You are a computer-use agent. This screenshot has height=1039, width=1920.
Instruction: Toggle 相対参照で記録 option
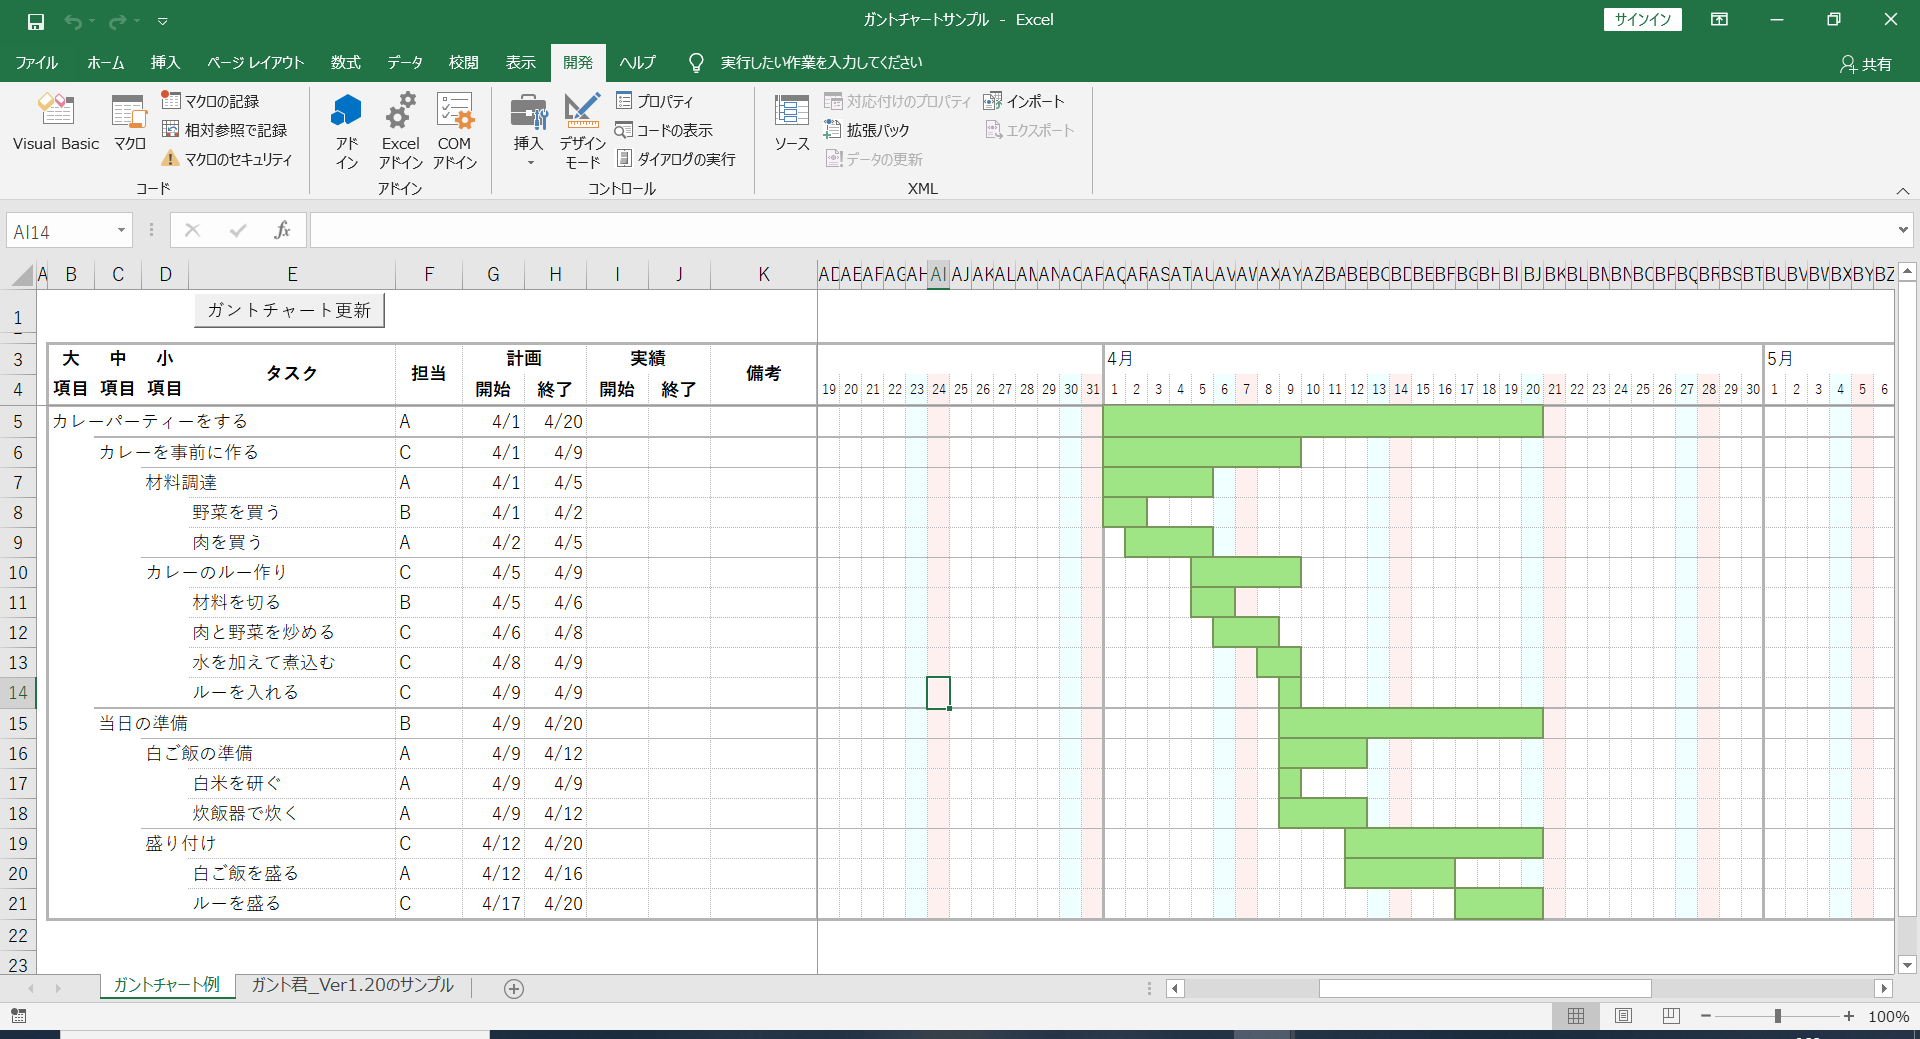point(225,130)
